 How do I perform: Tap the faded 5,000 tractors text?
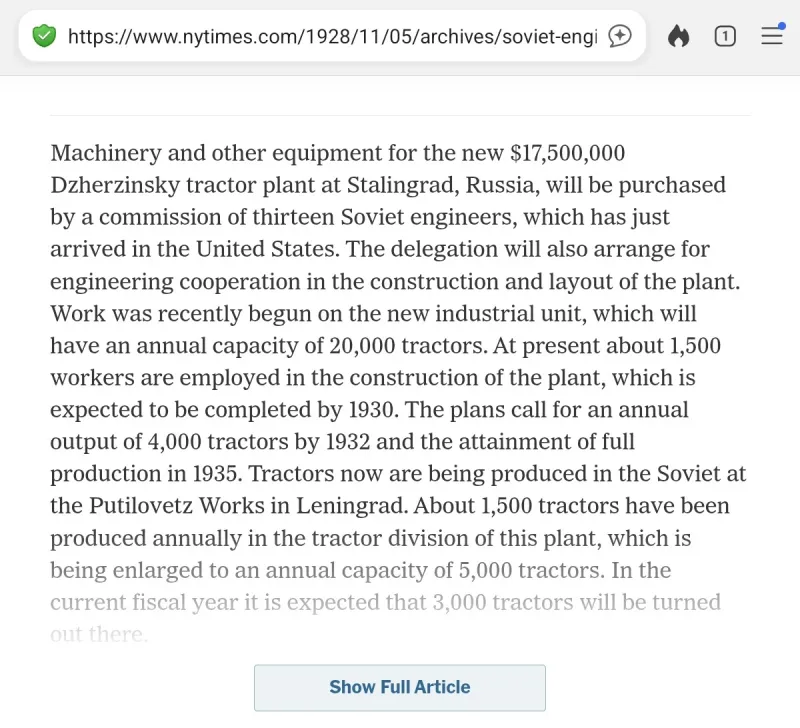532,570
